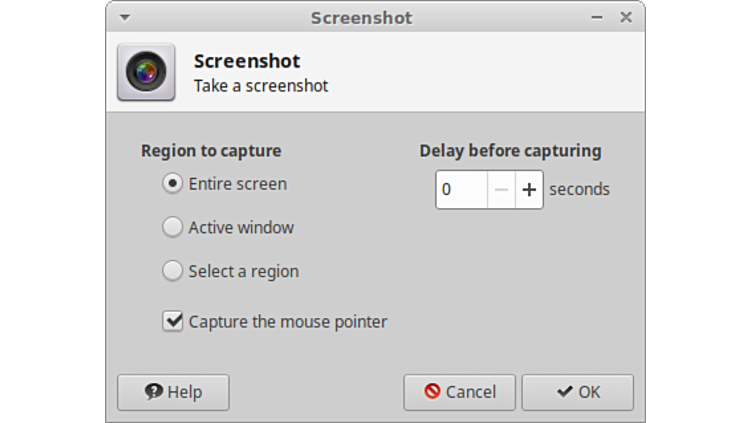752x423 pixels.
Task: Click the Take a screenshot subtitle
Action: click(x=260, y=86)
